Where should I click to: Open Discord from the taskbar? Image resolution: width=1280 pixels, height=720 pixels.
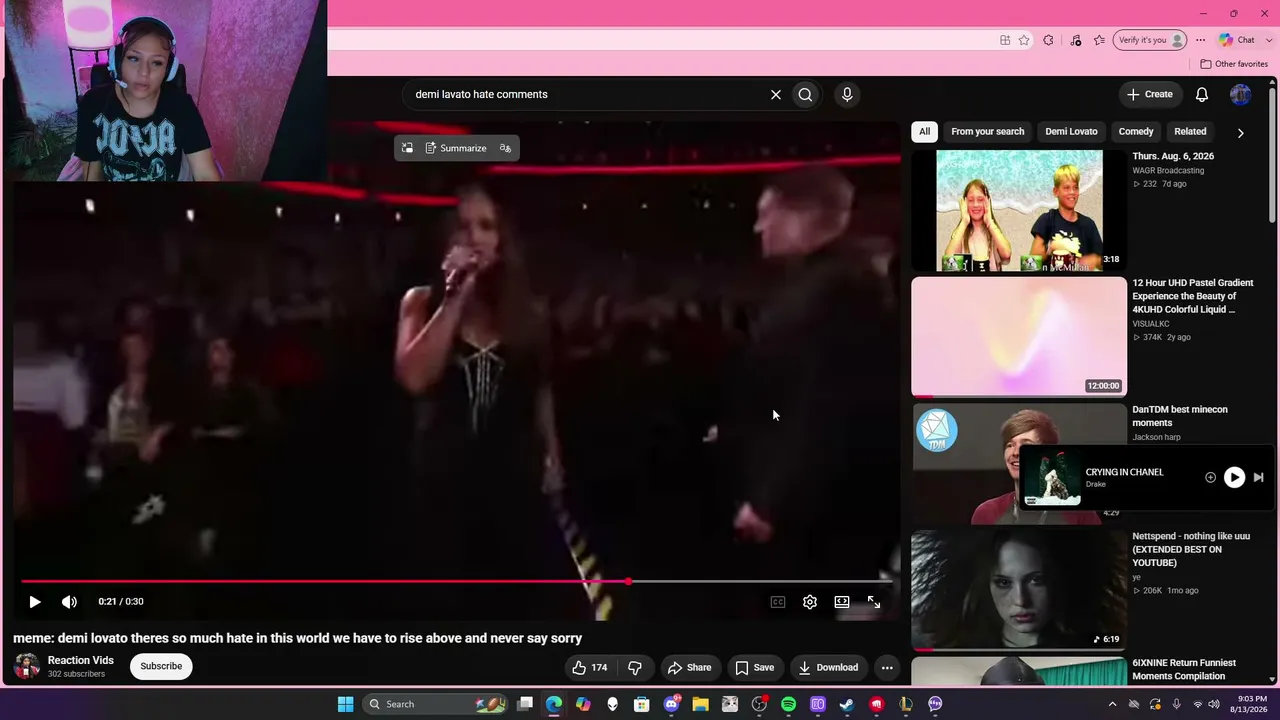pyautogui.click(x=672, y=704)
